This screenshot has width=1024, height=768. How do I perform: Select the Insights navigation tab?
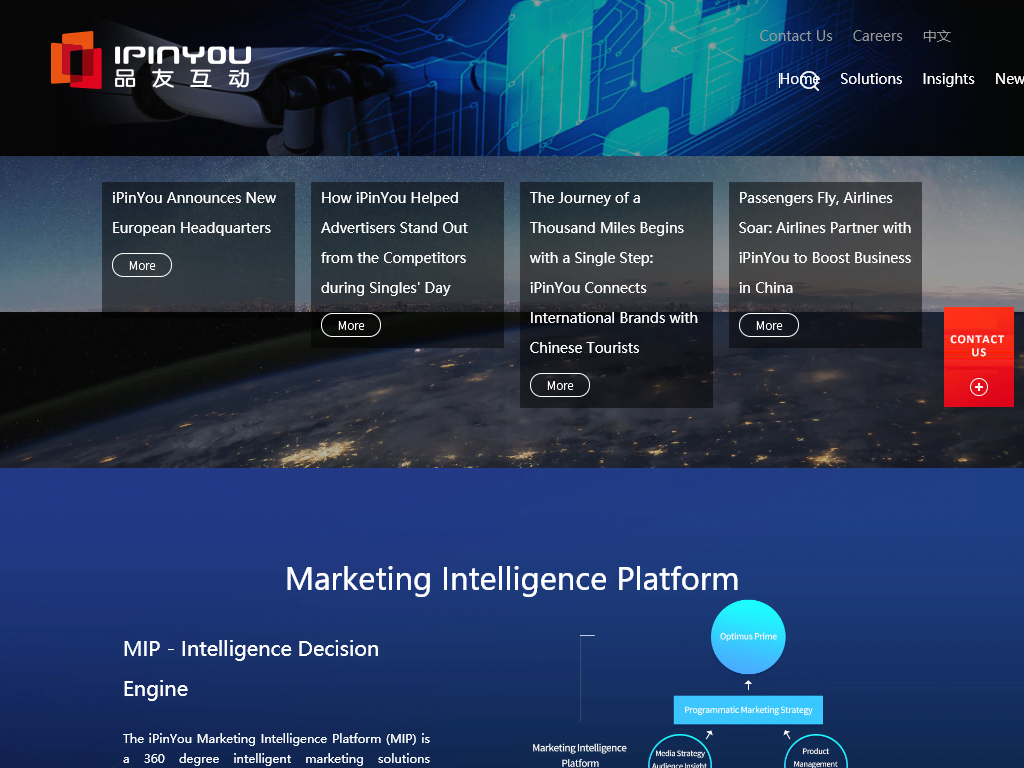coord(948,78)
